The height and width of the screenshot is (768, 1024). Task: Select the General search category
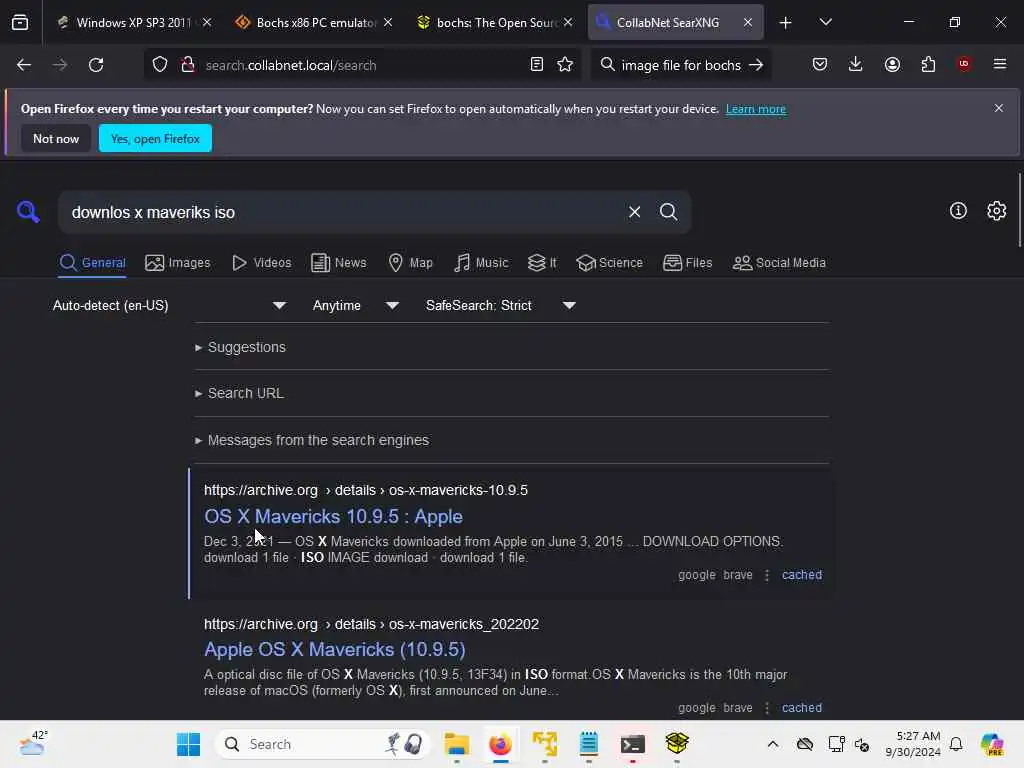(x=92, y=263)
